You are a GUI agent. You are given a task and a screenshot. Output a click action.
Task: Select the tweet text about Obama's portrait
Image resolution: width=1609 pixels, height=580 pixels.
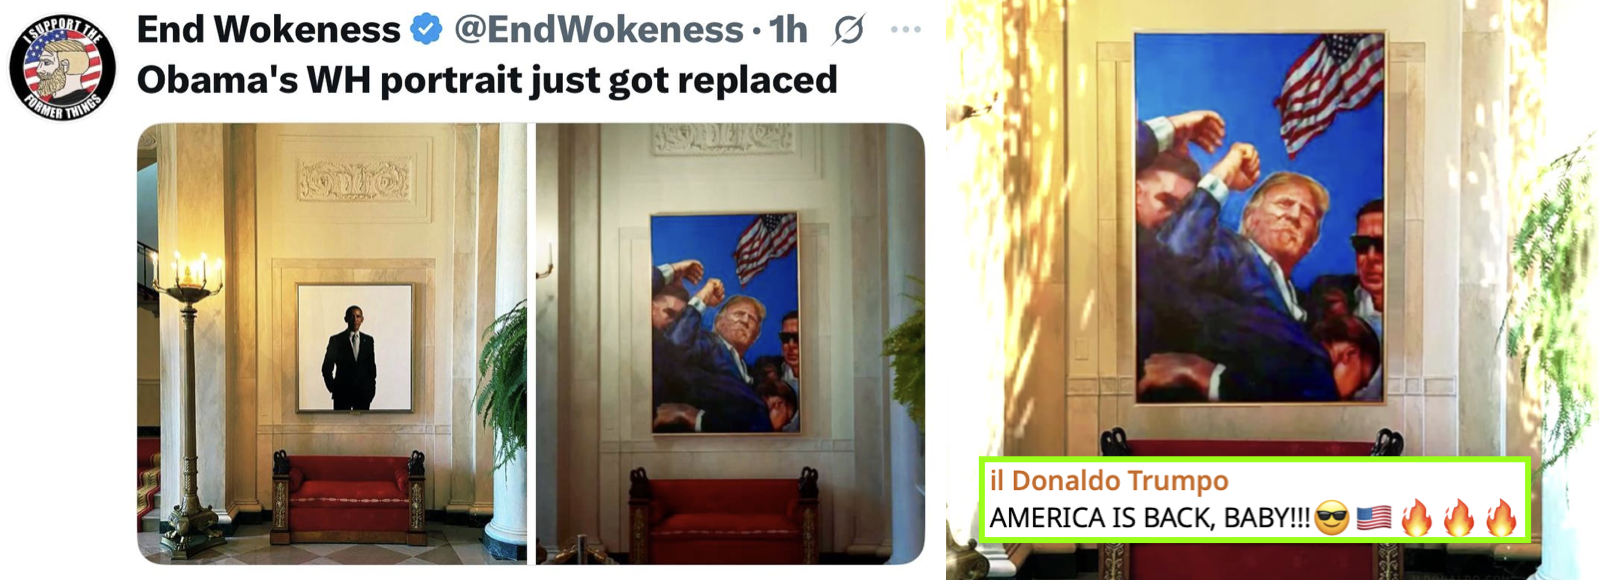click(x=487, y=80)
